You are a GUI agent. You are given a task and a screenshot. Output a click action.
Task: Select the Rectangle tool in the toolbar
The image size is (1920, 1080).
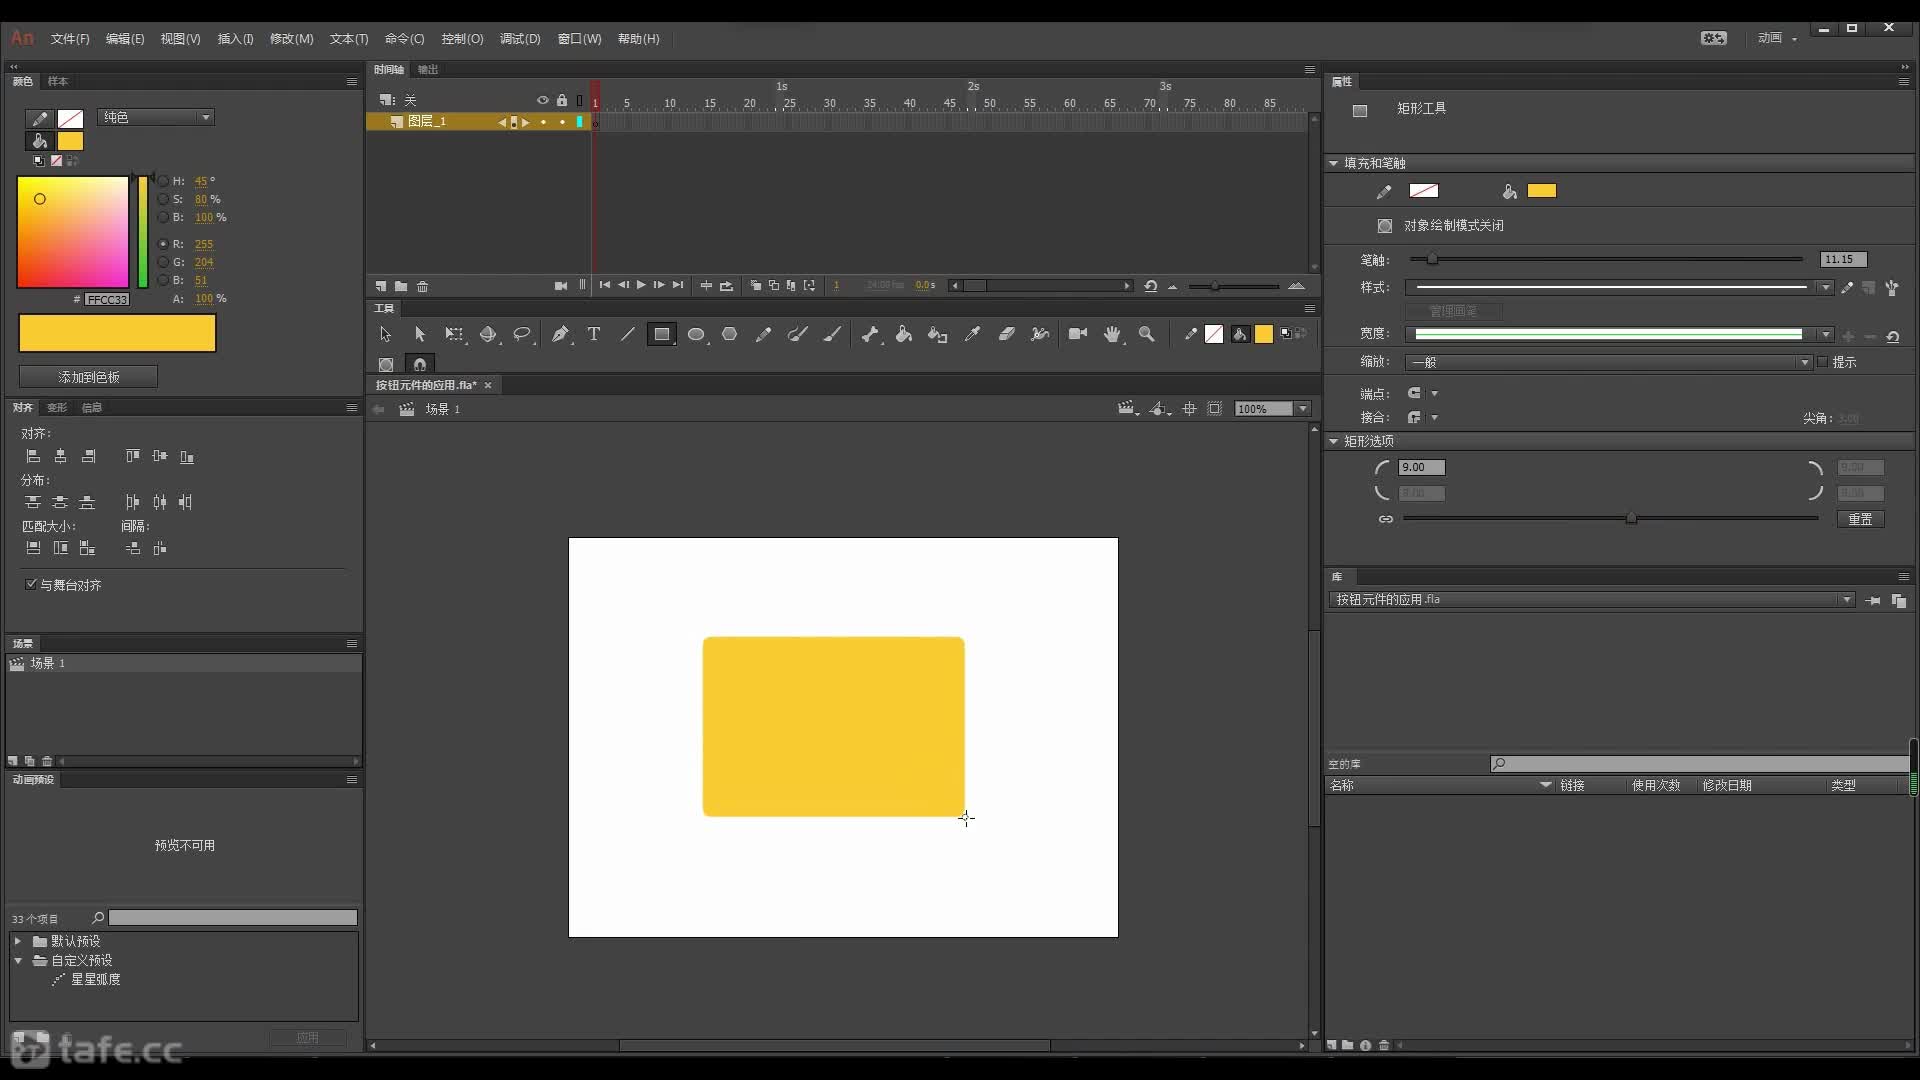coord(661,334)
